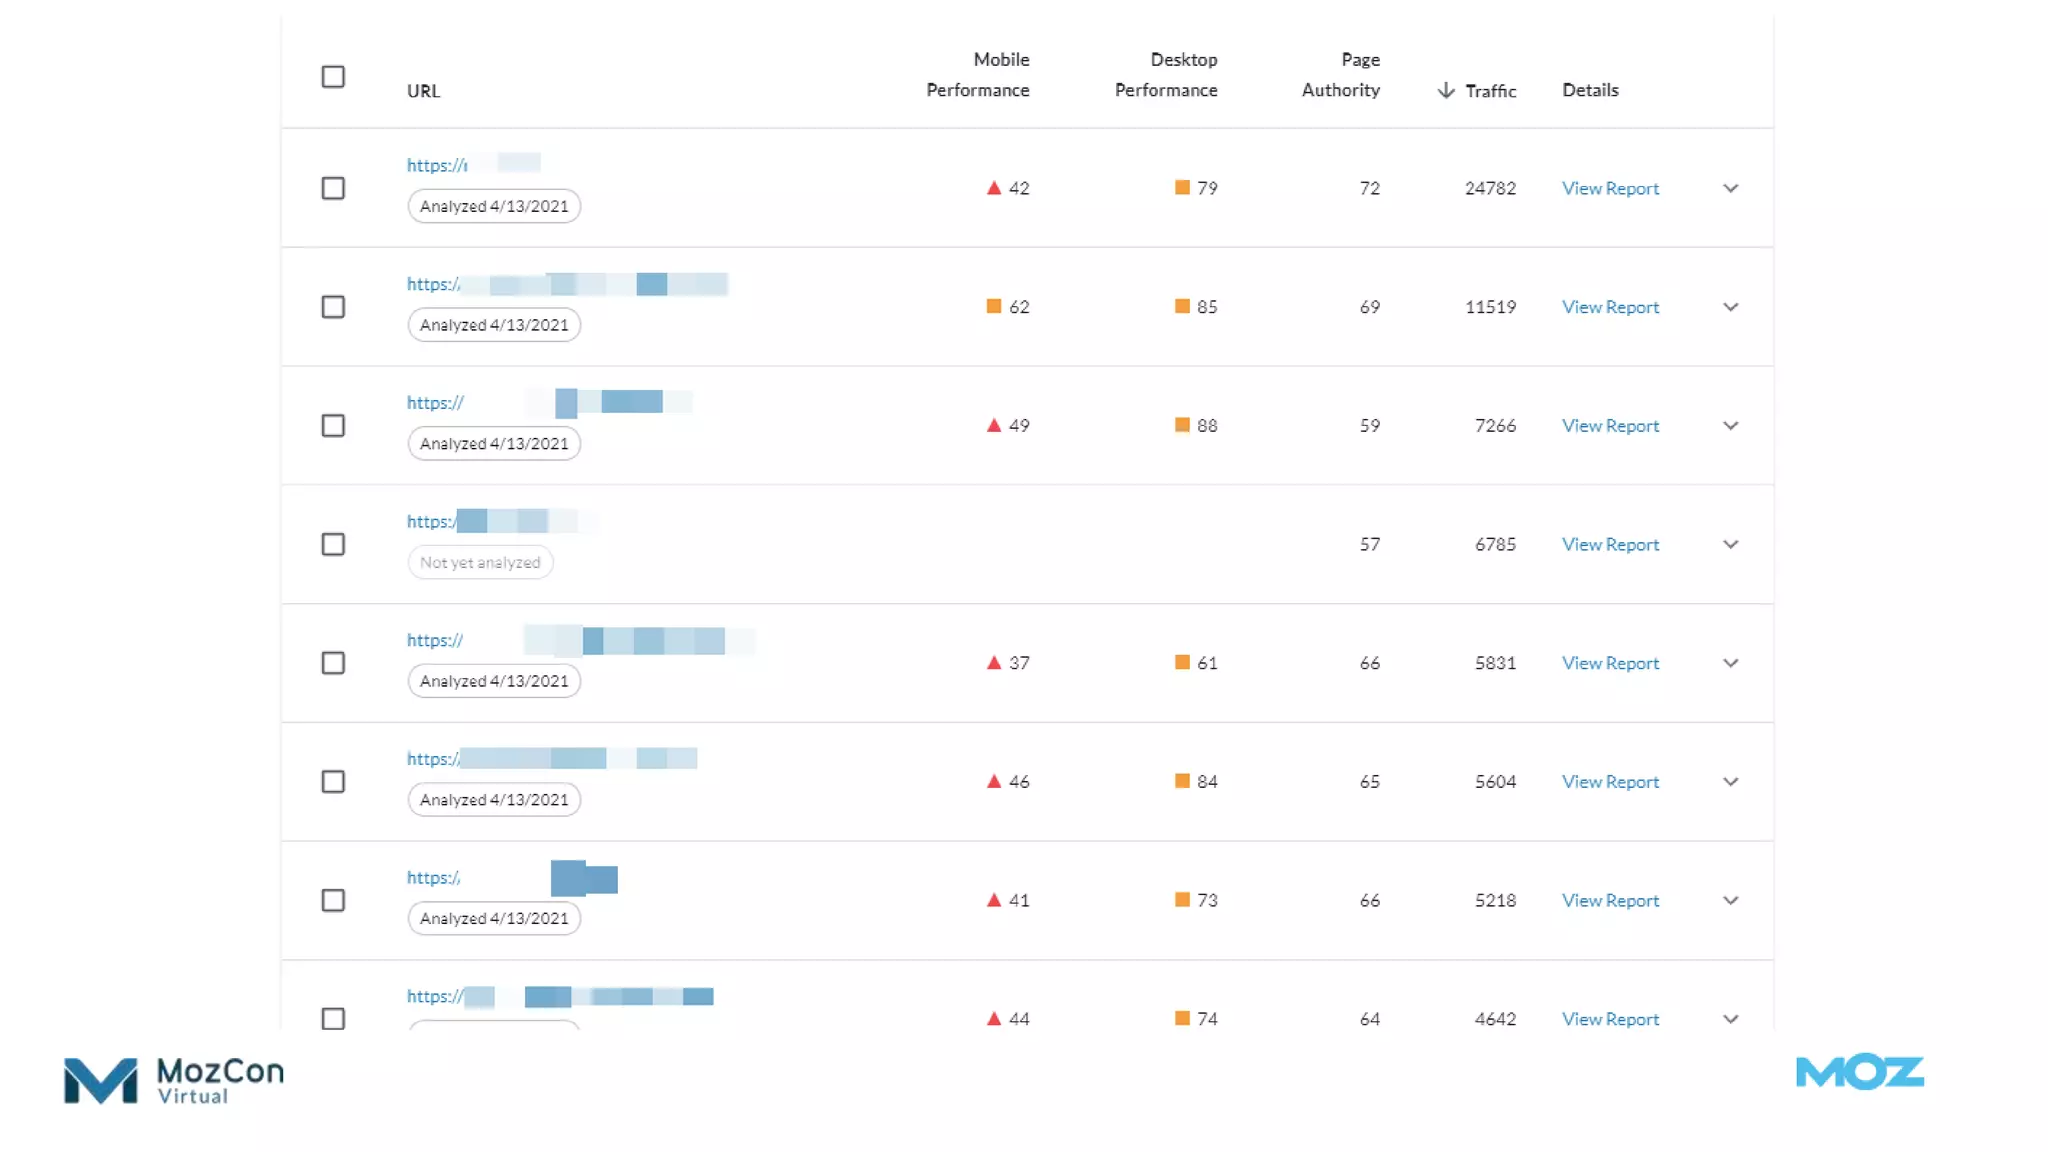Click the blue MOZ logo
2048x1152 pixels.
click(1859, 1072)
